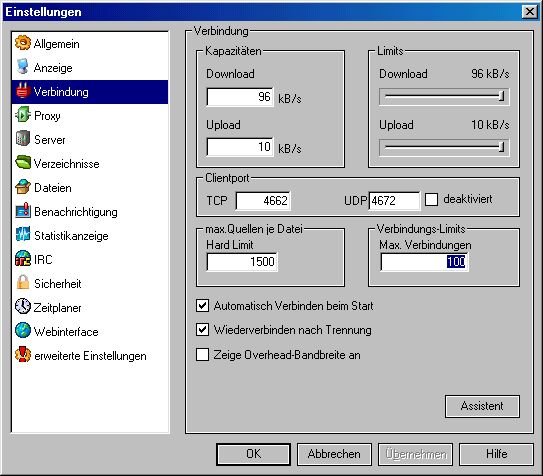Screen dimensions: 543x476
Task: Open the Allgemein settings icon
Action: [23, 43]
